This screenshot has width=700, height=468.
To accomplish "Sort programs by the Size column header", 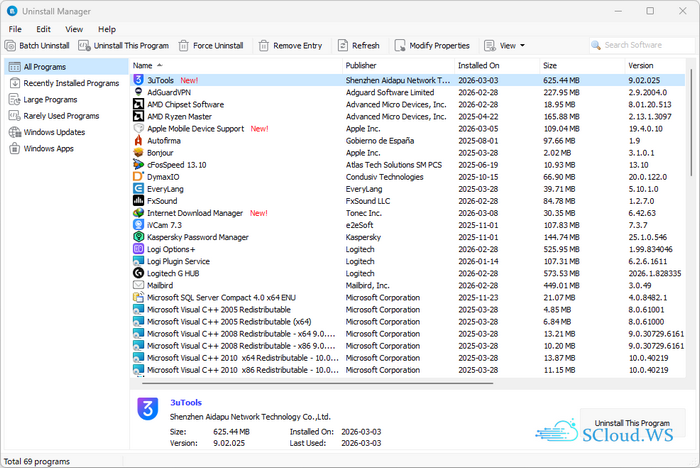I will [x=550, y=65].
